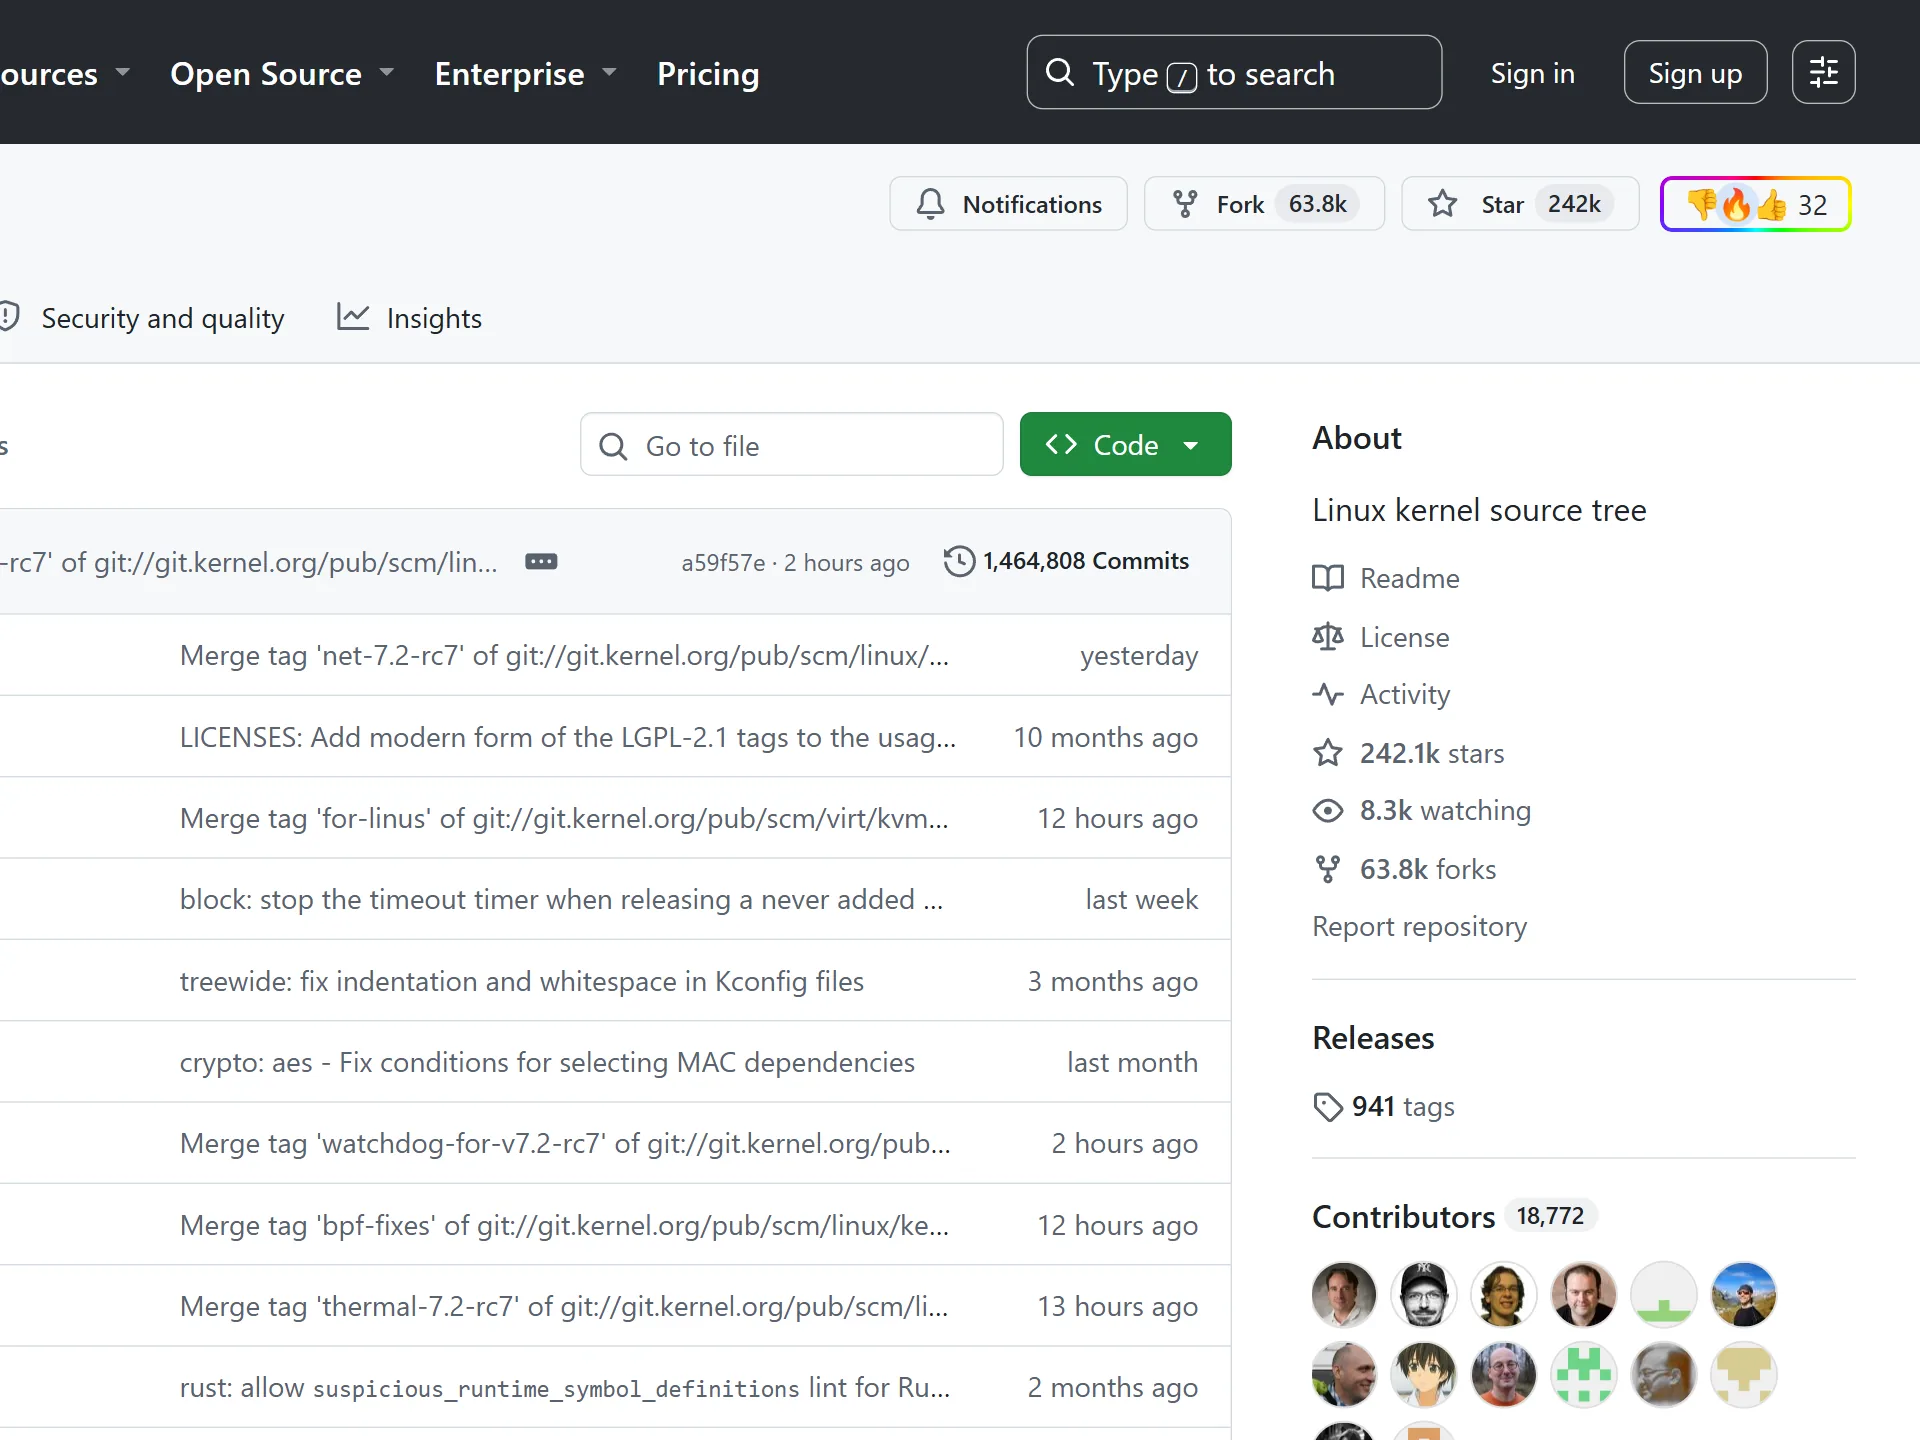Viewport: 1920px width, 1440px height.
Task: Open the 1,464,808 Commits link
Action: tap(1066, 561)
